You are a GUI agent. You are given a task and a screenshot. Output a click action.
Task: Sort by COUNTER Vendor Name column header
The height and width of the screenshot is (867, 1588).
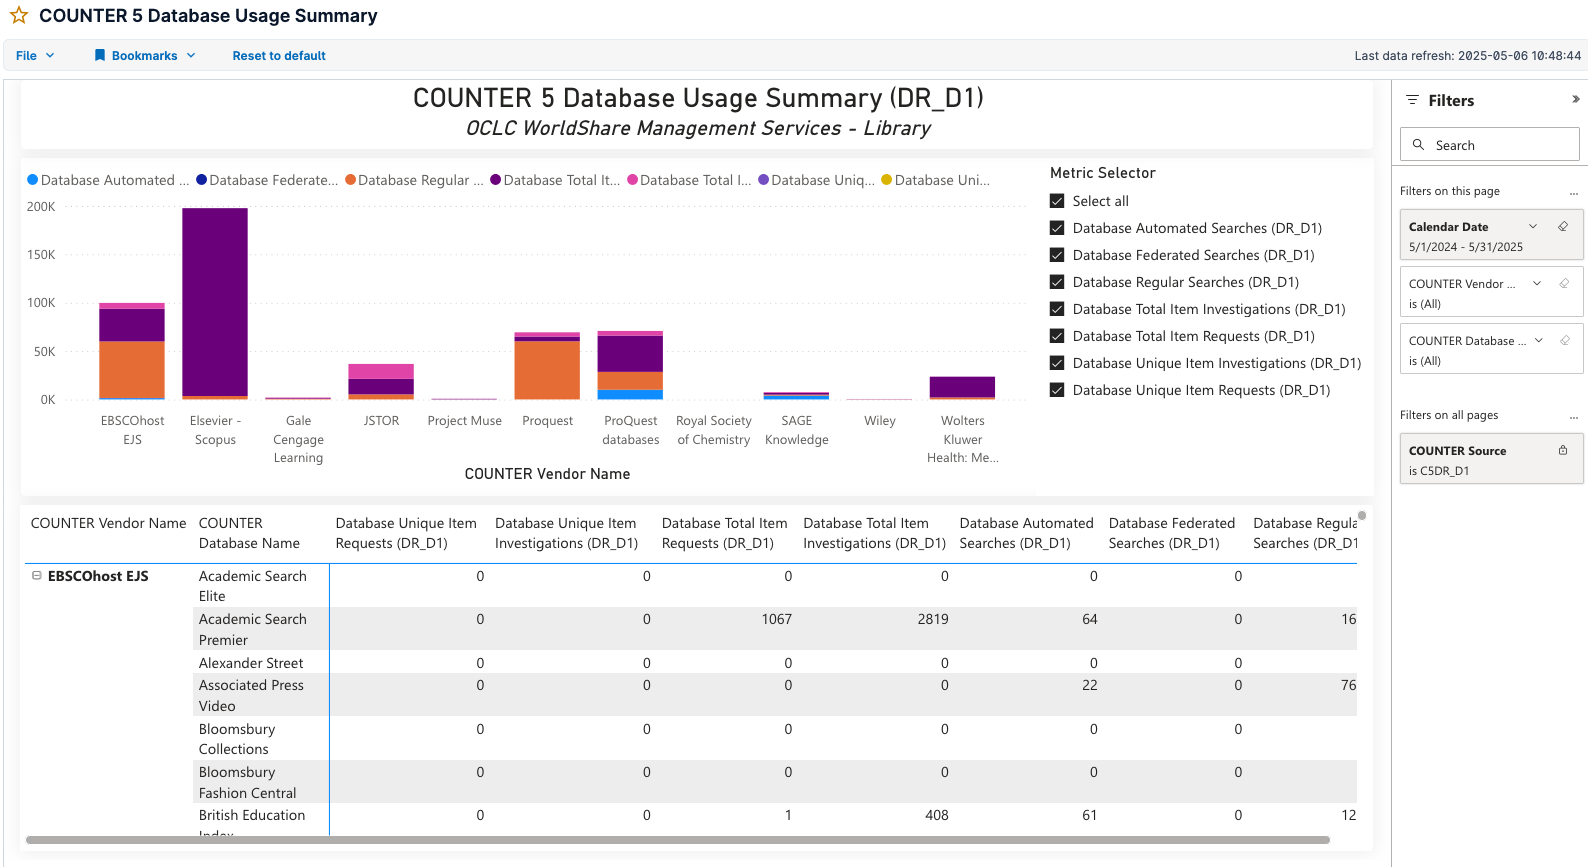108,523
